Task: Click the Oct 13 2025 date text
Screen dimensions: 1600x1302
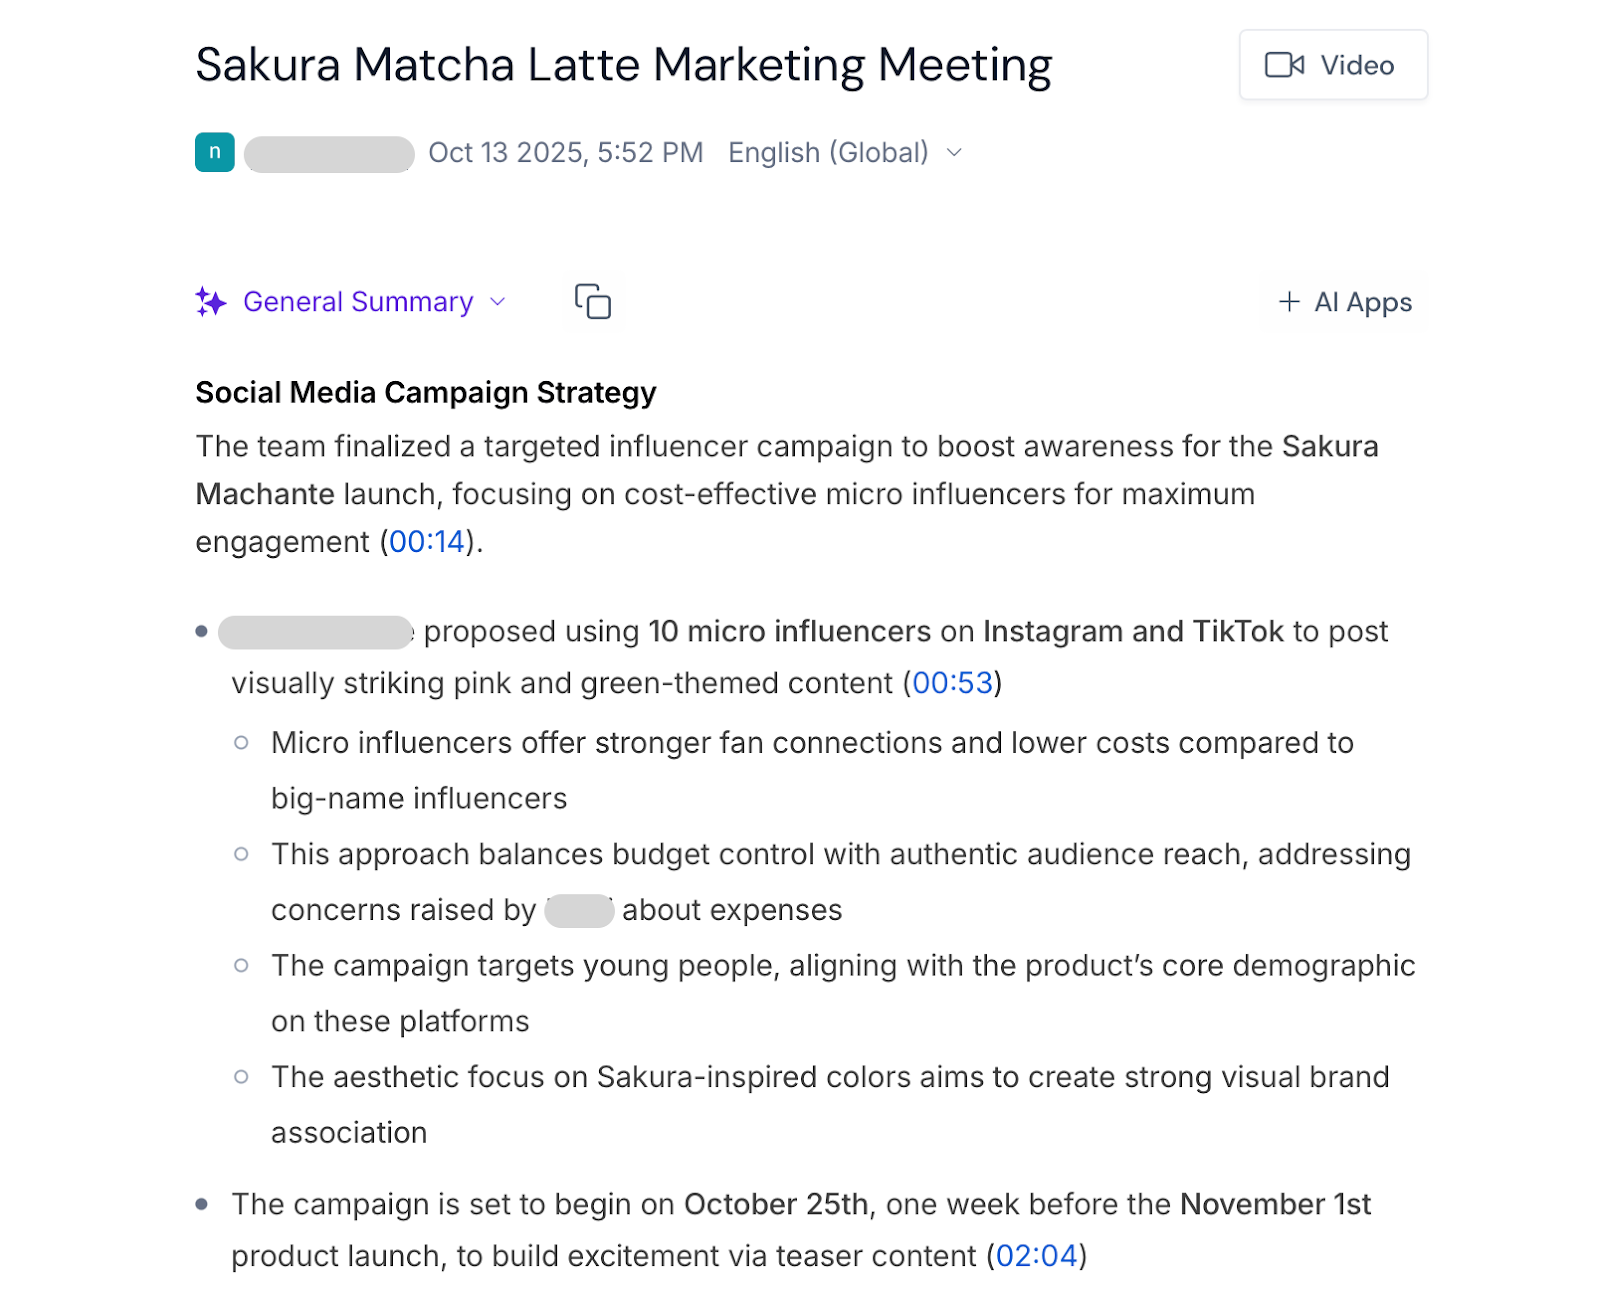Action: 565,152
